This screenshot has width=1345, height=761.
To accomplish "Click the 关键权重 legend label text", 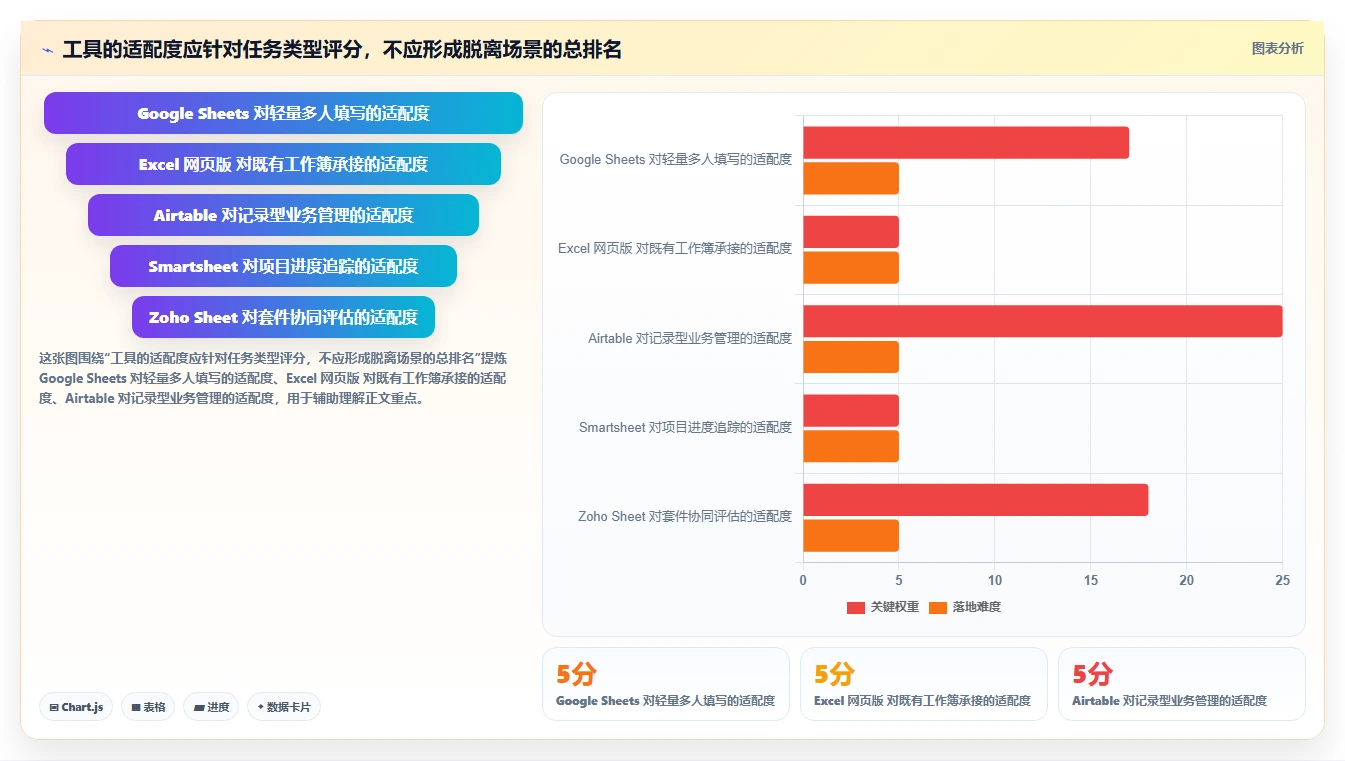I will (895, 607).
